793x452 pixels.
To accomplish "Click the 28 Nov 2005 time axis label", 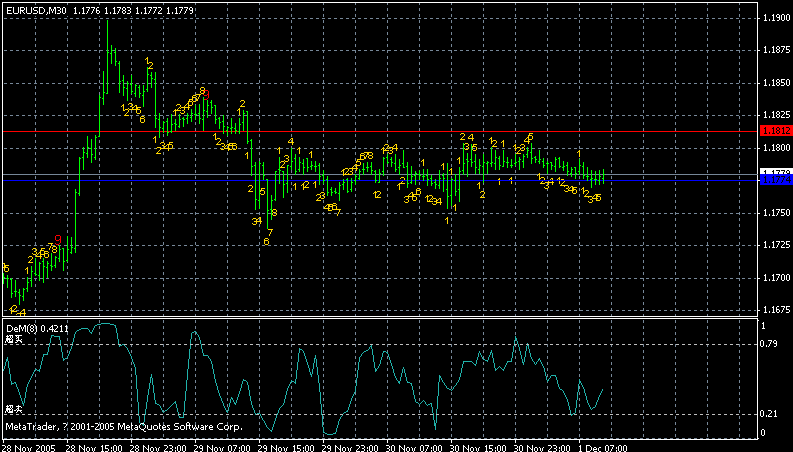I will [x=26, y=446].
